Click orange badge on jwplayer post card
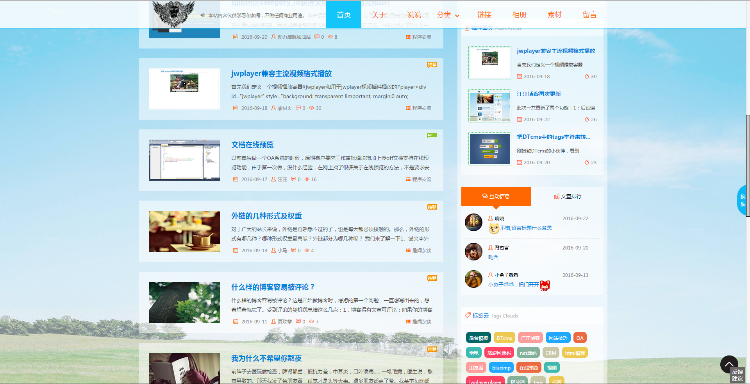 (x=432, y=65)
